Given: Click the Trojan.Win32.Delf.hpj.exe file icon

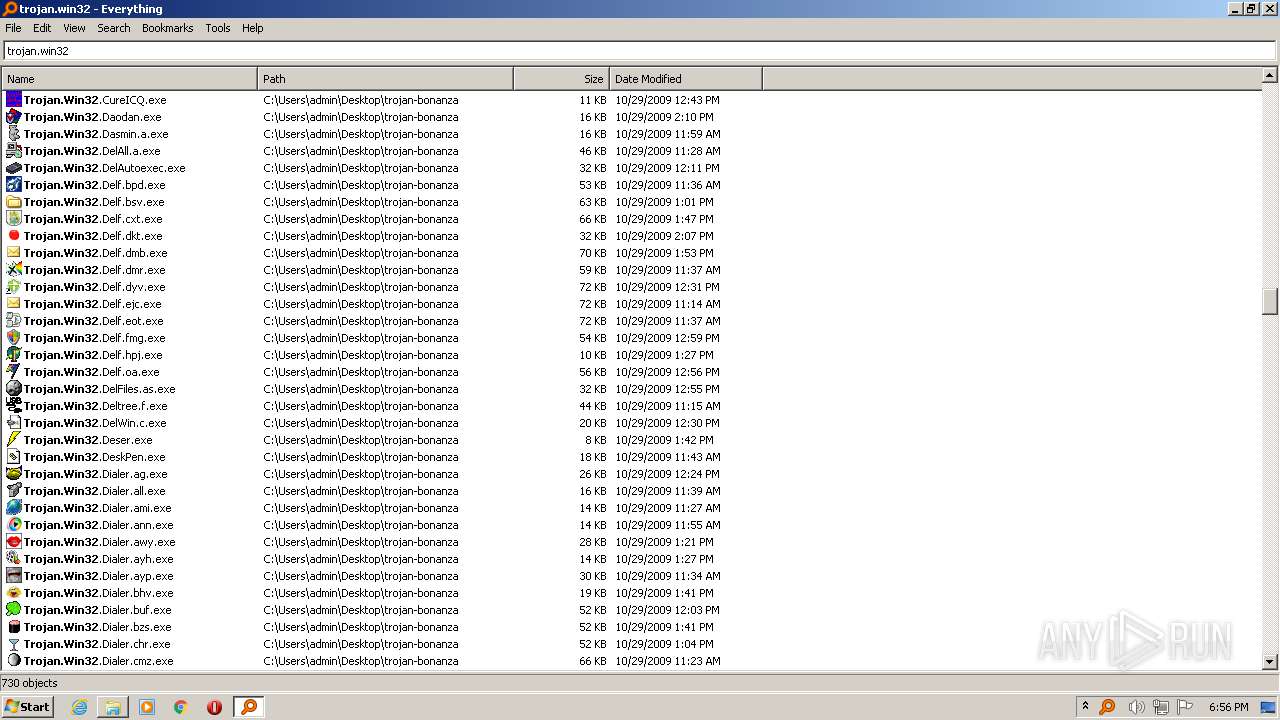Looking at the screenshot, I should (x=14, y=355).
